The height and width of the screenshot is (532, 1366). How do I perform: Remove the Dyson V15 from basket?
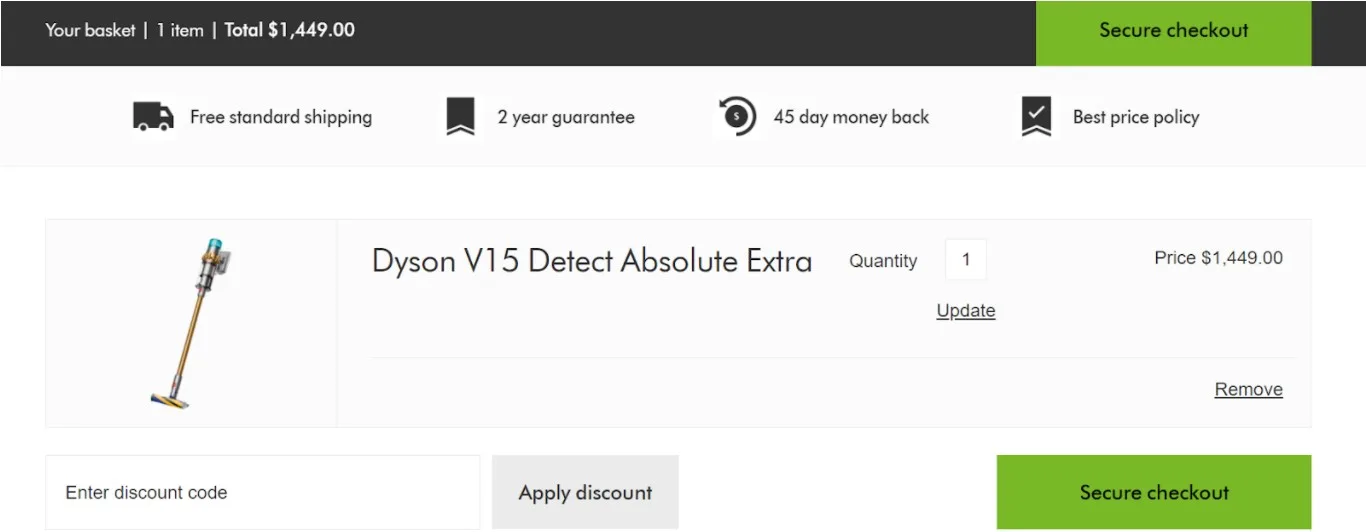pos(1248,390)
